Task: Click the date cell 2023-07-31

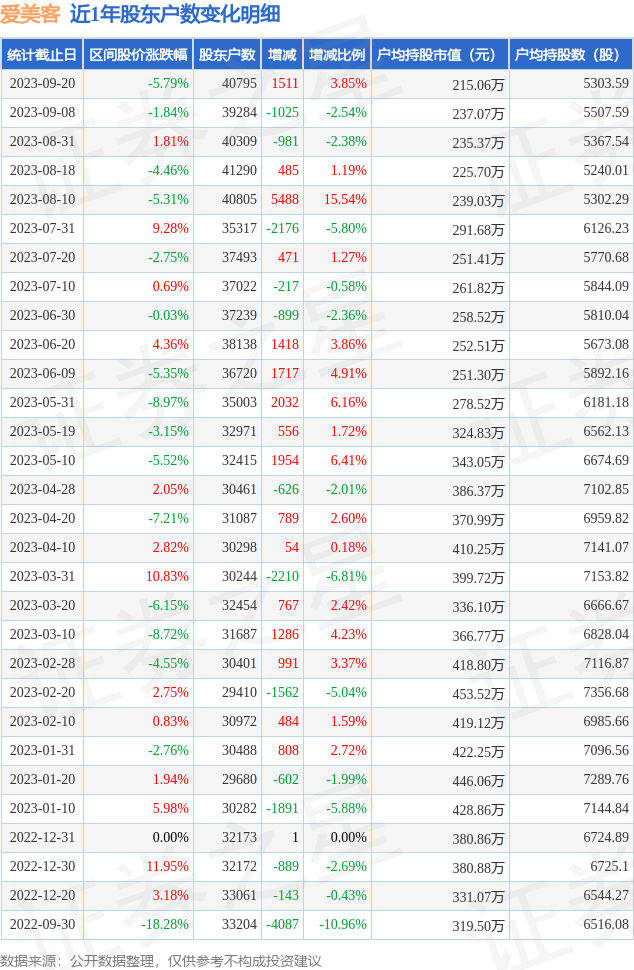Action: tap(42, 228)
